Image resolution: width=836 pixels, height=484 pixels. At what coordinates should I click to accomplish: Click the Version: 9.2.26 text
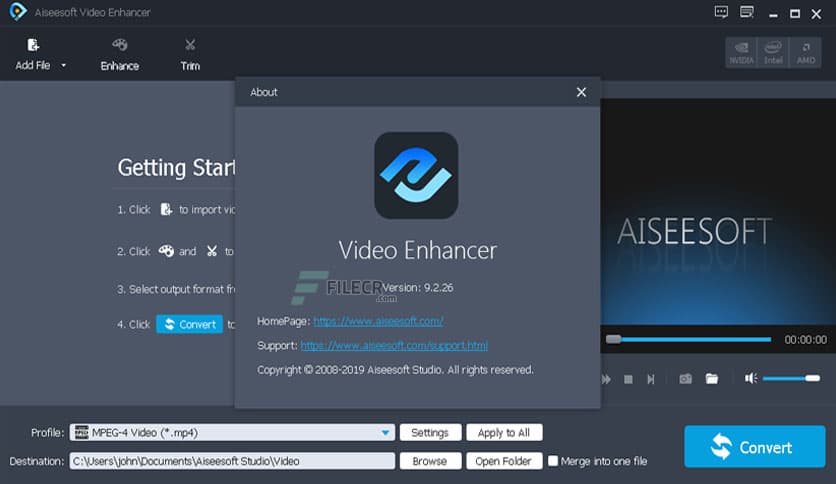point(417,287)
